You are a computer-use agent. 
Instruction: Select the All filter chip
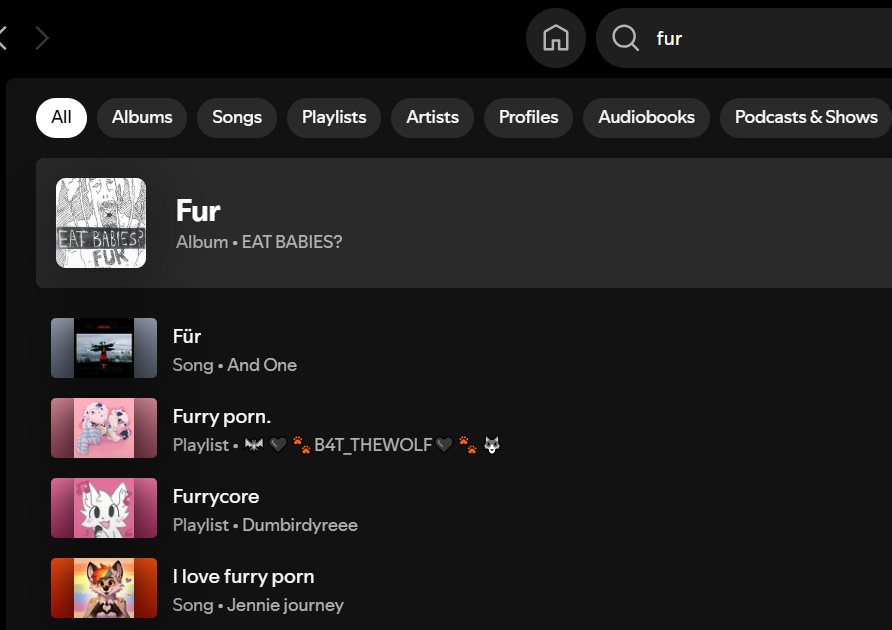pos(61,118)
